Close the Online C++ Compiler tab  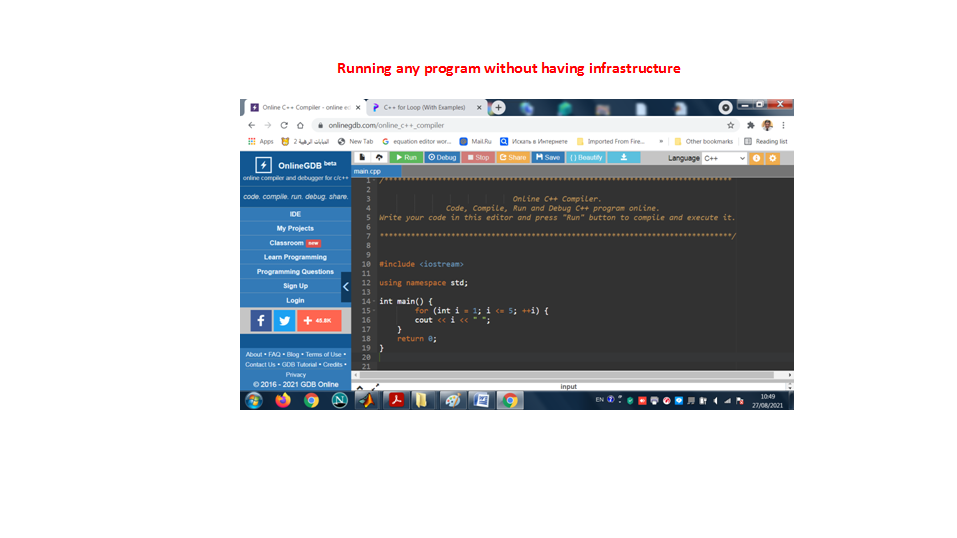(358, 107)
